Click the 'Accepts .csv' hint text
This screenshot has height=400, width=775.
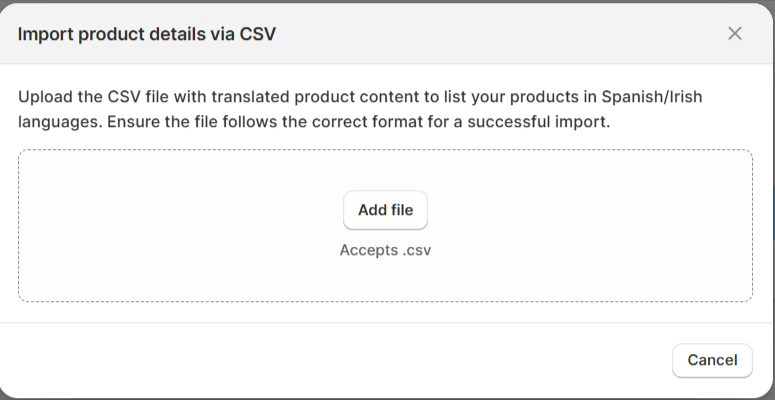click(x=385, y=250)
